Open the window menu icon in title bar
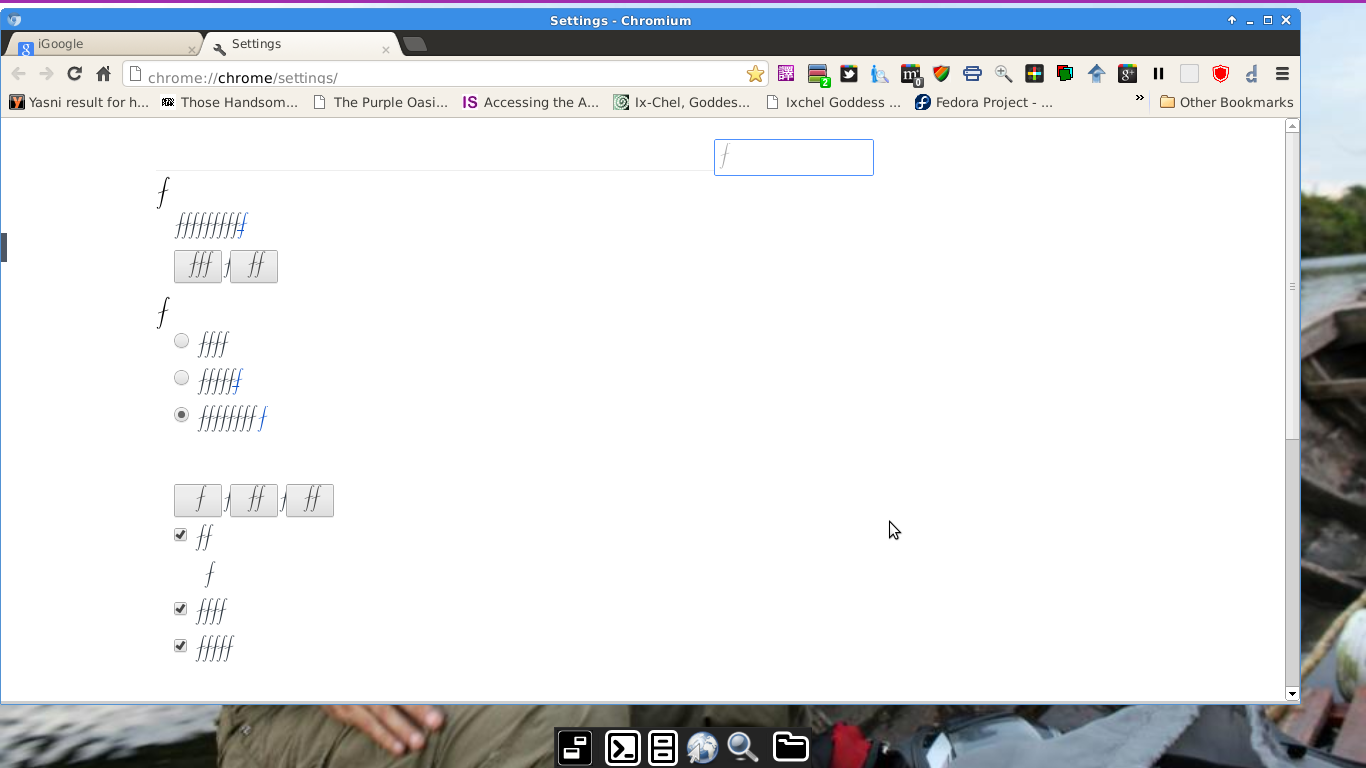Viewport: 1366px width, 768px height. (x=14, y=20)
